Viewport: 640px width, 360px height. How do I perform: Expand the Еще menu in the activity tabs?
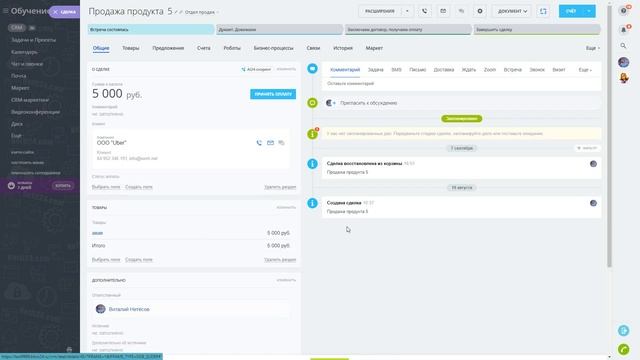pos(585,70)
